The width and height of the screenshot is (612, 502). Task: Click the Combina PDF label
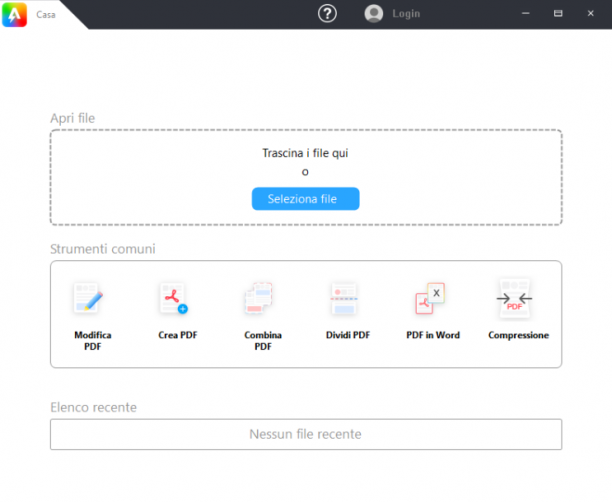(x=263, y=341)
